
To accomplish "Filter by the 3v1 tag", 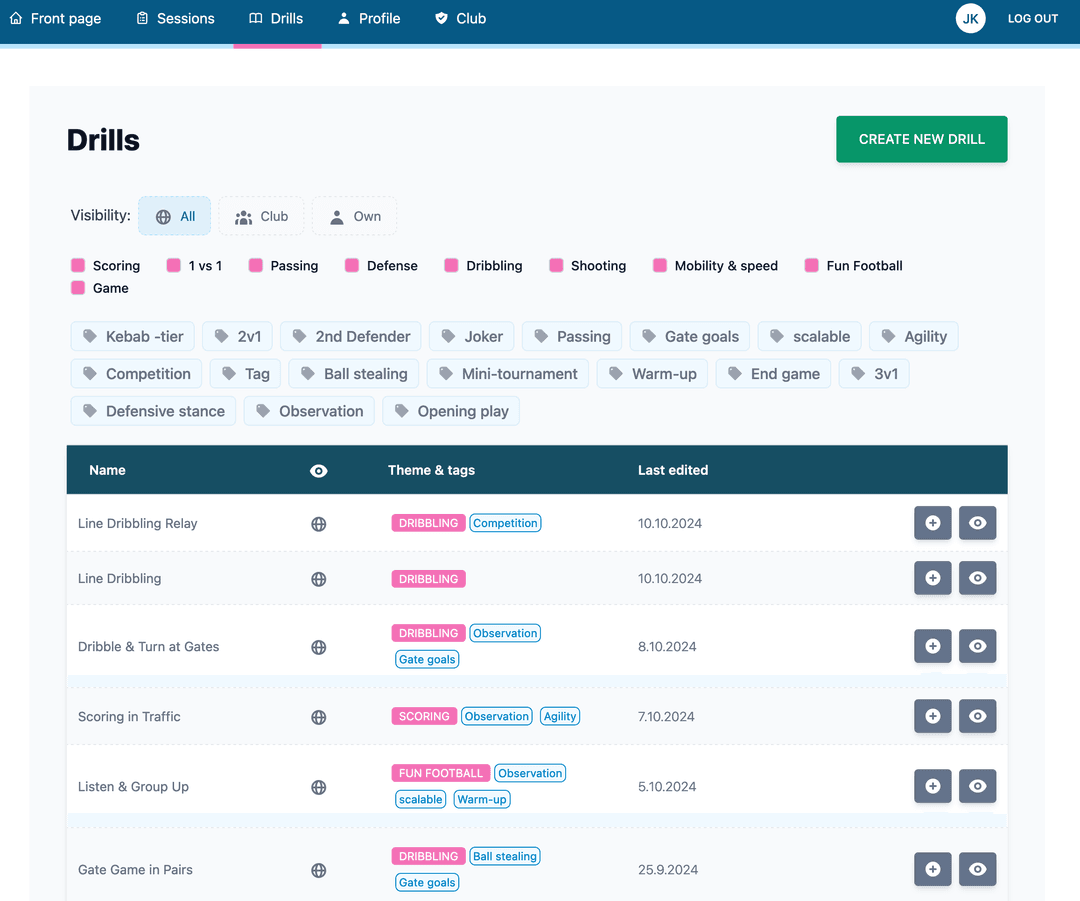I will tap(874, 373).
